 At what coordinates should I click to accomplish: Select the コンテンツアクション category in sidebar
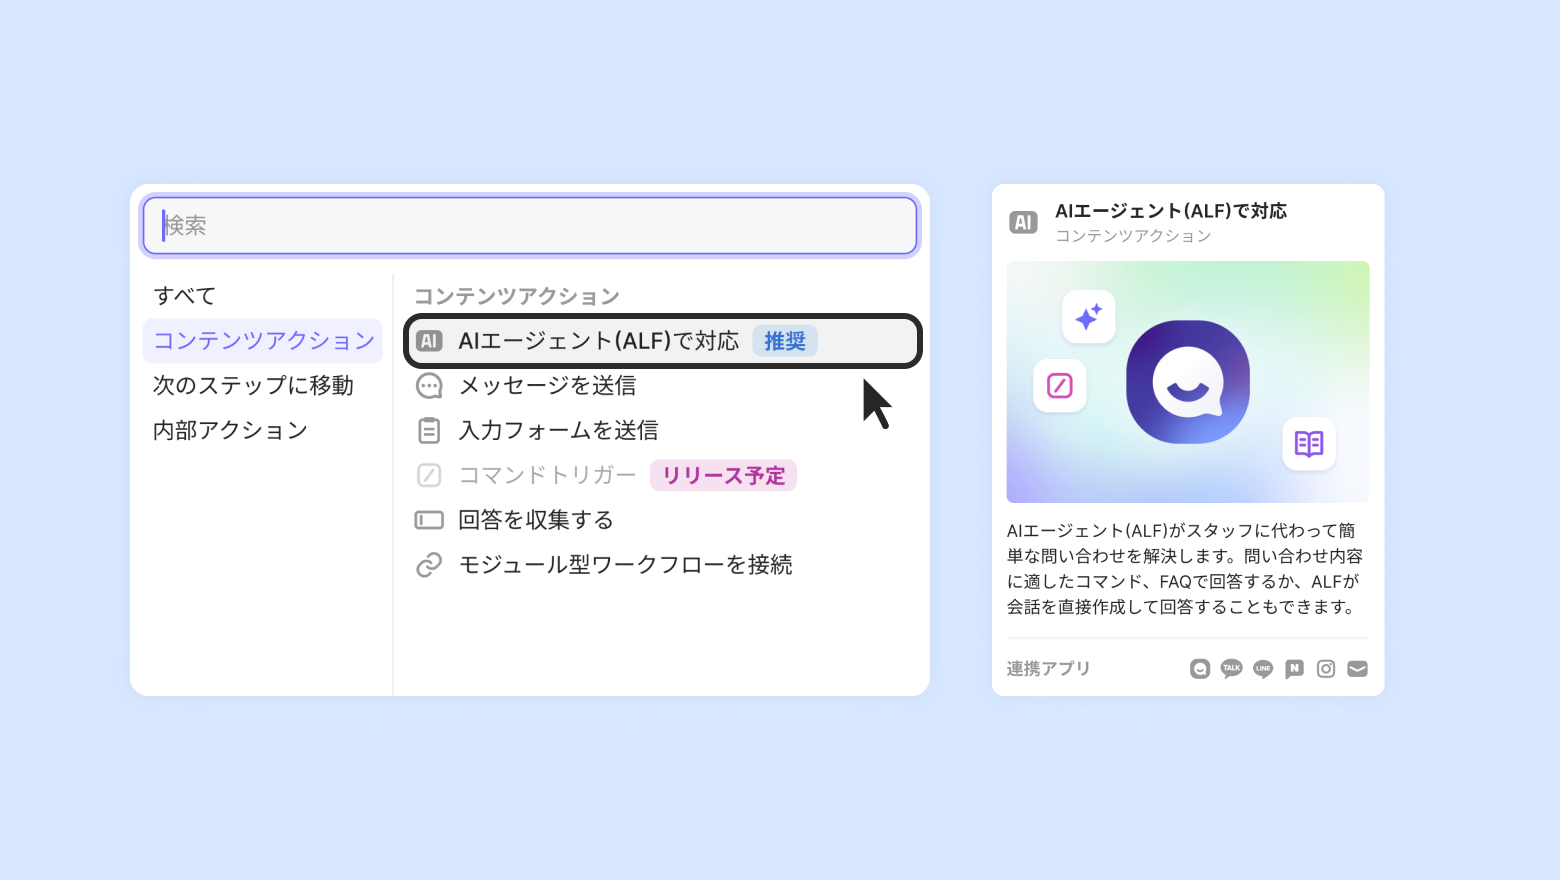coord(263,341)
